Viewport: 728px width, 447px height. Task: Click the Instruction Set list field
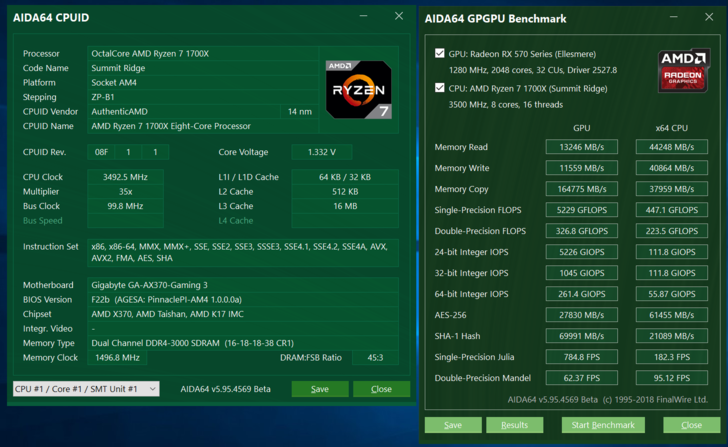click(x=243, y=253)
